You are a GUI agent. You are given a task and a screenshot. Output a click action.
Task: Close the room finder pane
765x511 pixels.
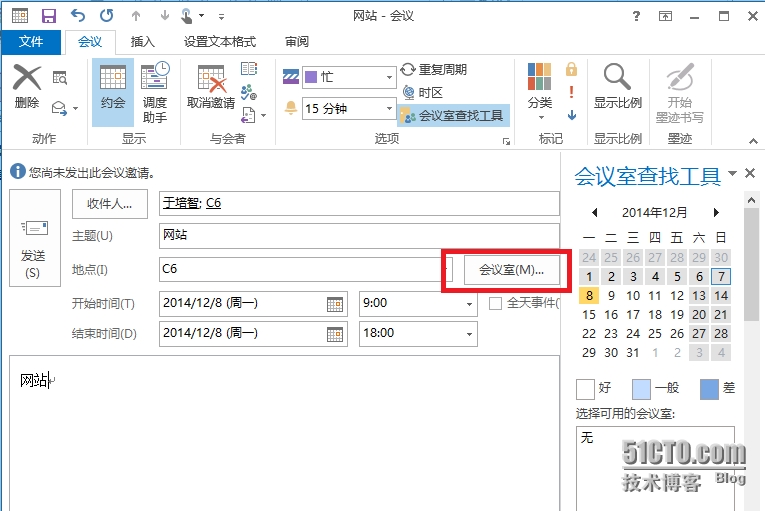coord(750,173)
